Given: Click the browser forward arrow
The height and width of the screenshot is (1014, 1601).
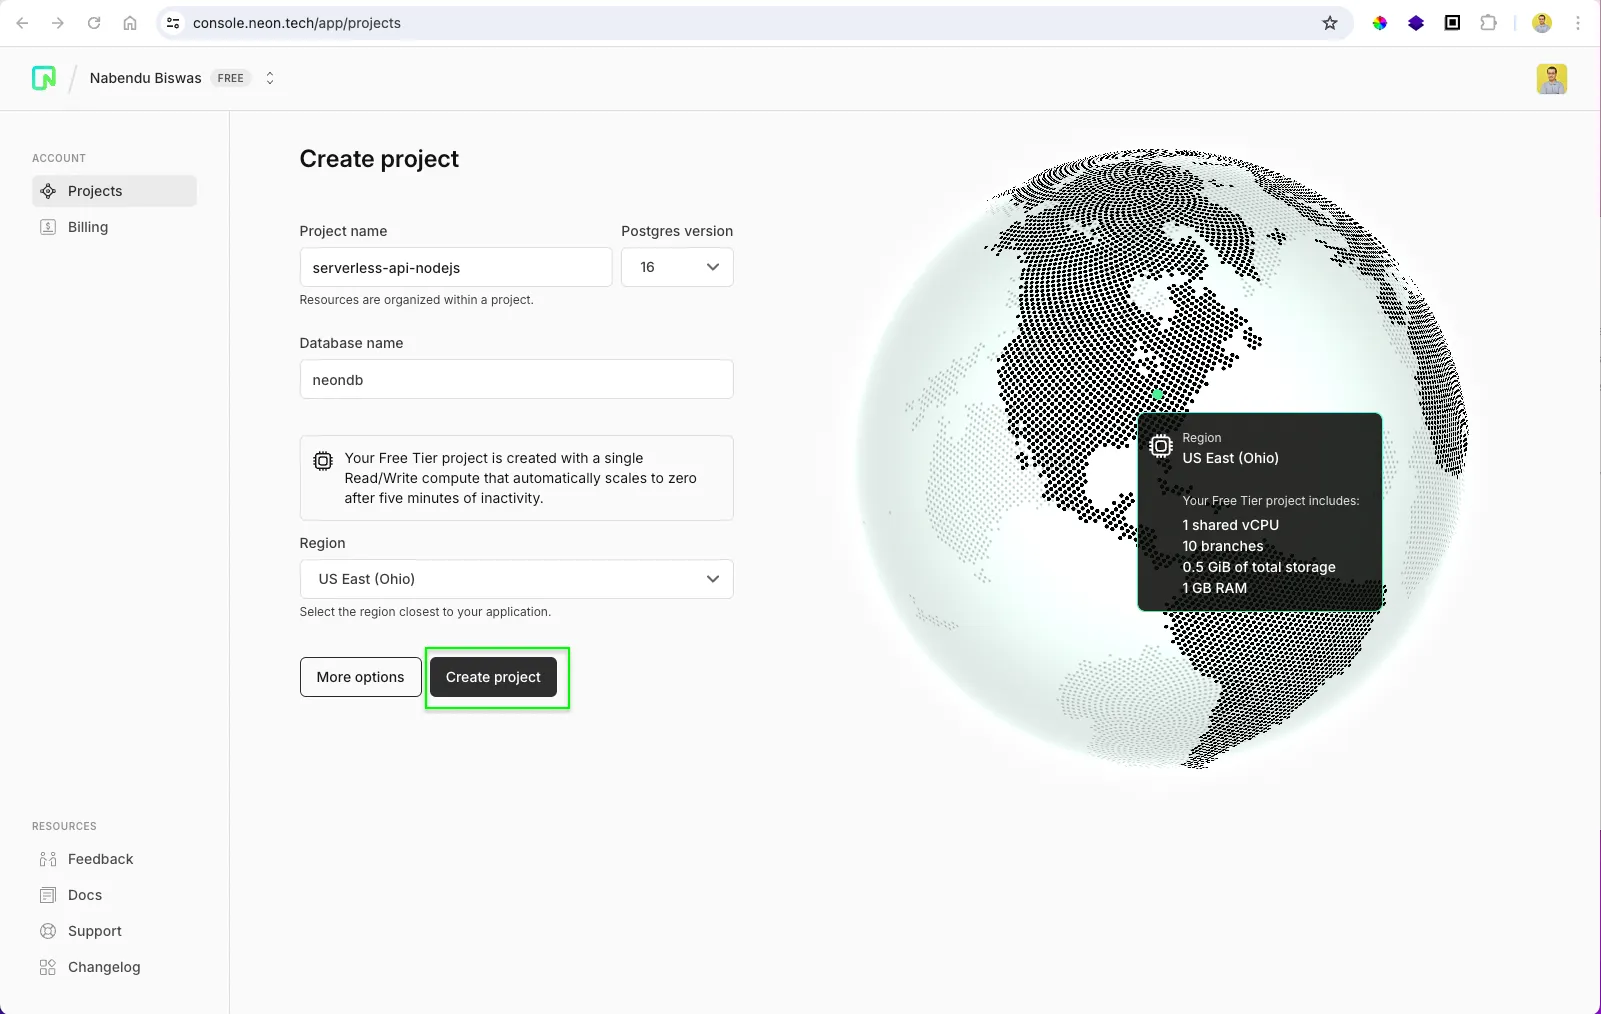Looking at the screenshot, I should point(58,23).
